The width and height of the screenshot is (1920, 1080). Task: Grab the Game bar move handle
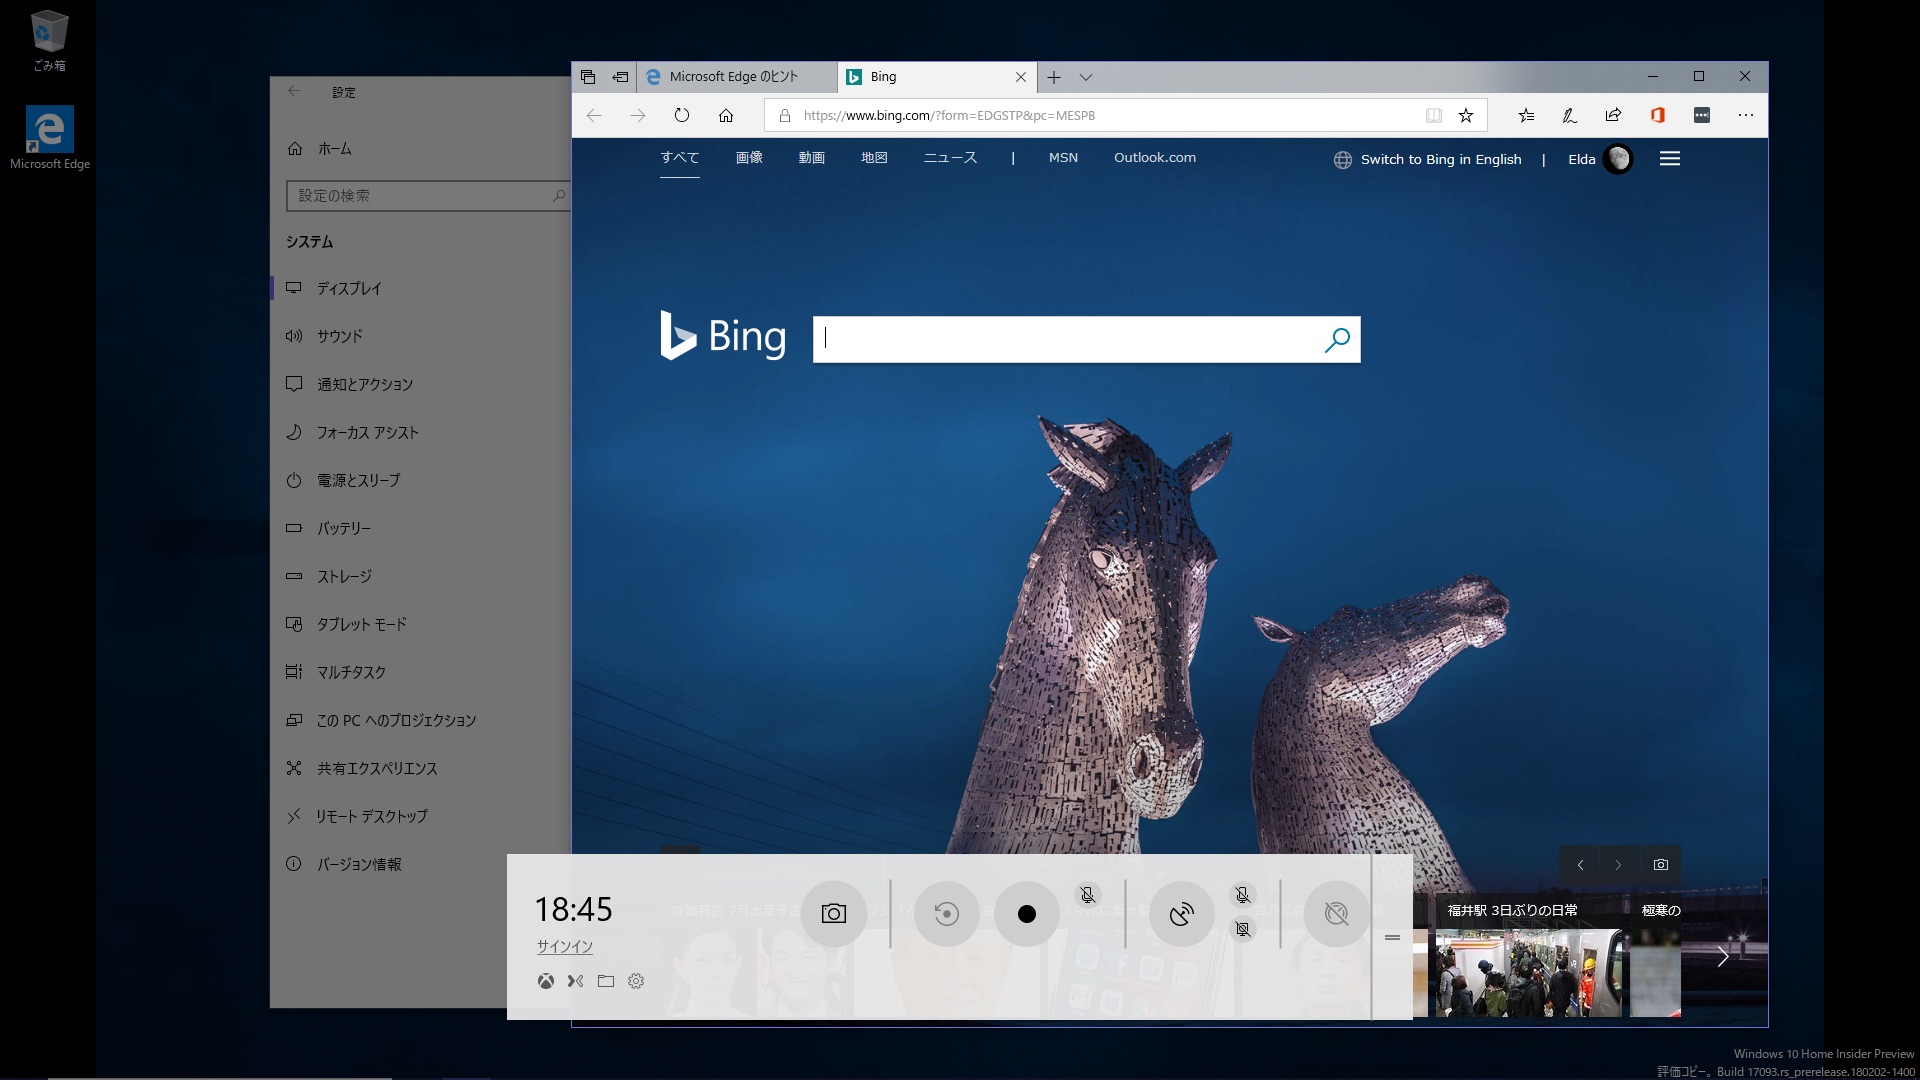pyautogui.click(x=1392, y=937)
